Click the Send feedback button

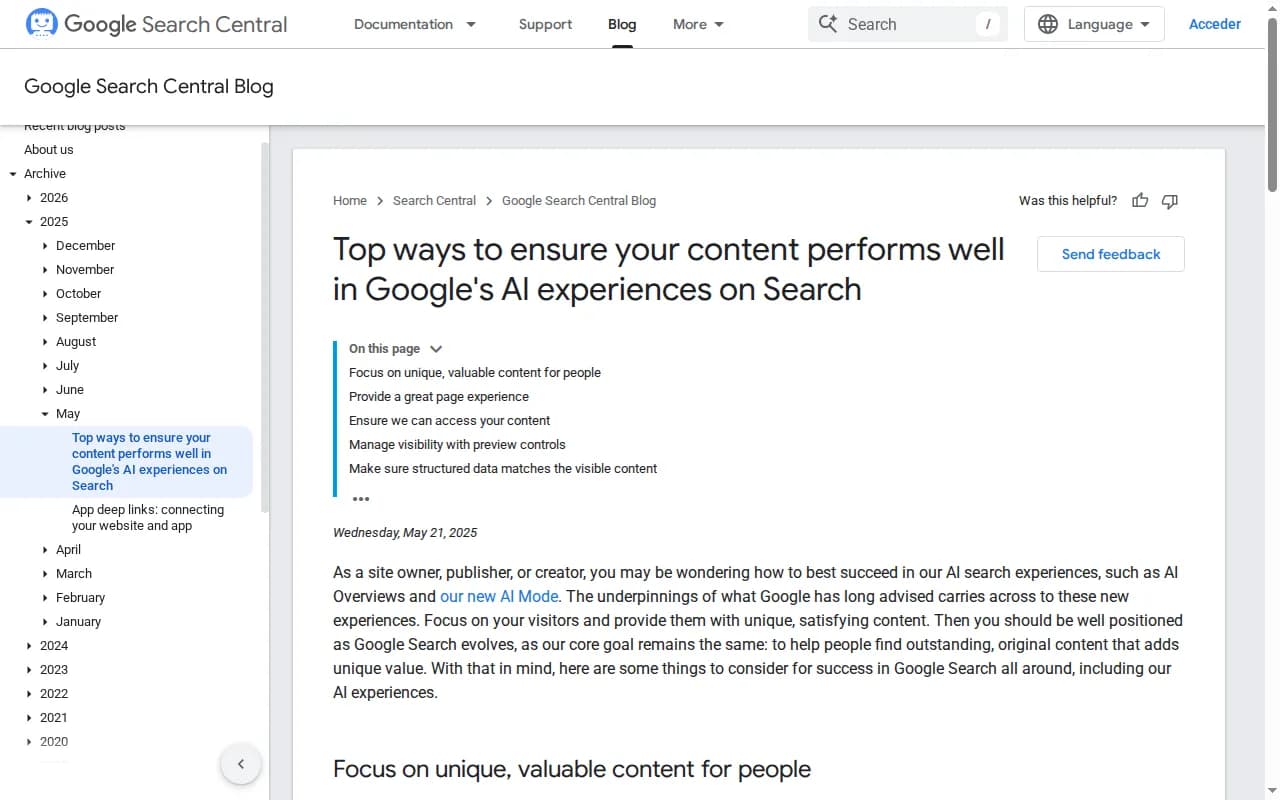coord(1110,254)
